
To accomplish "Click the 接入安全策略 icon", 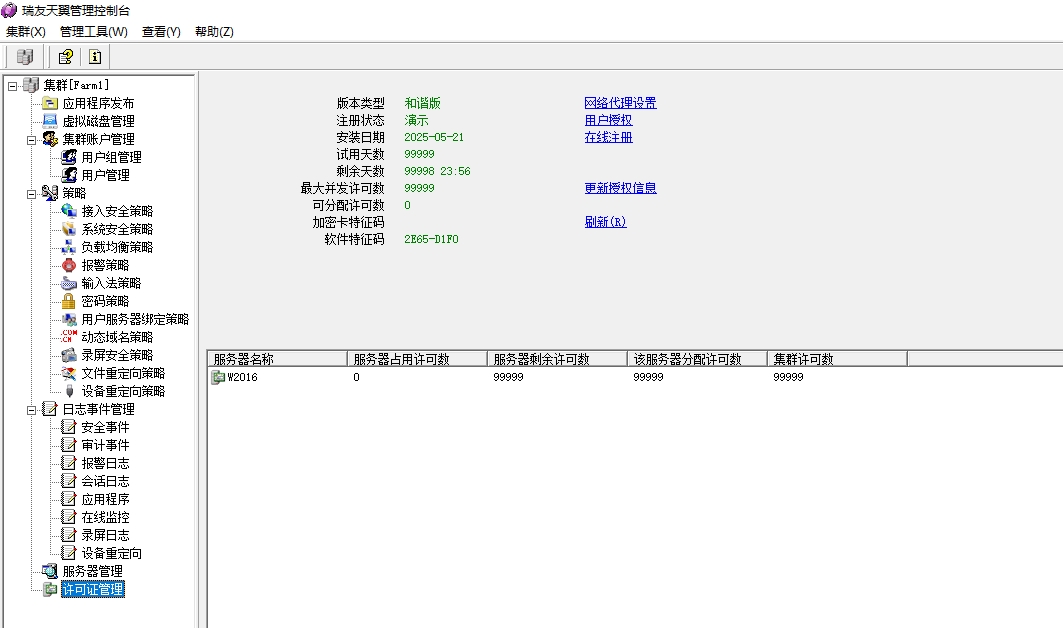I will tap(68, 211).
